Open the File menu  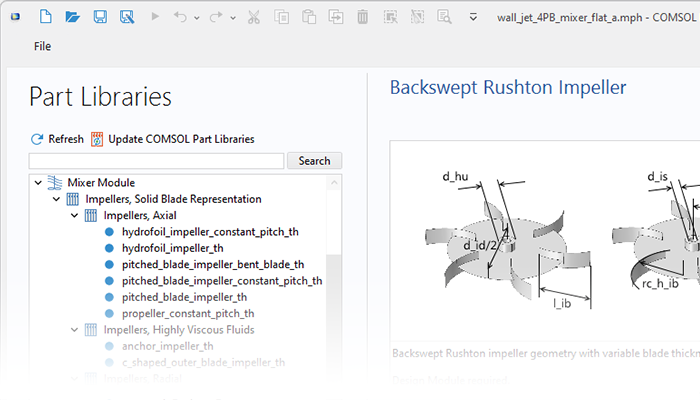42,46
